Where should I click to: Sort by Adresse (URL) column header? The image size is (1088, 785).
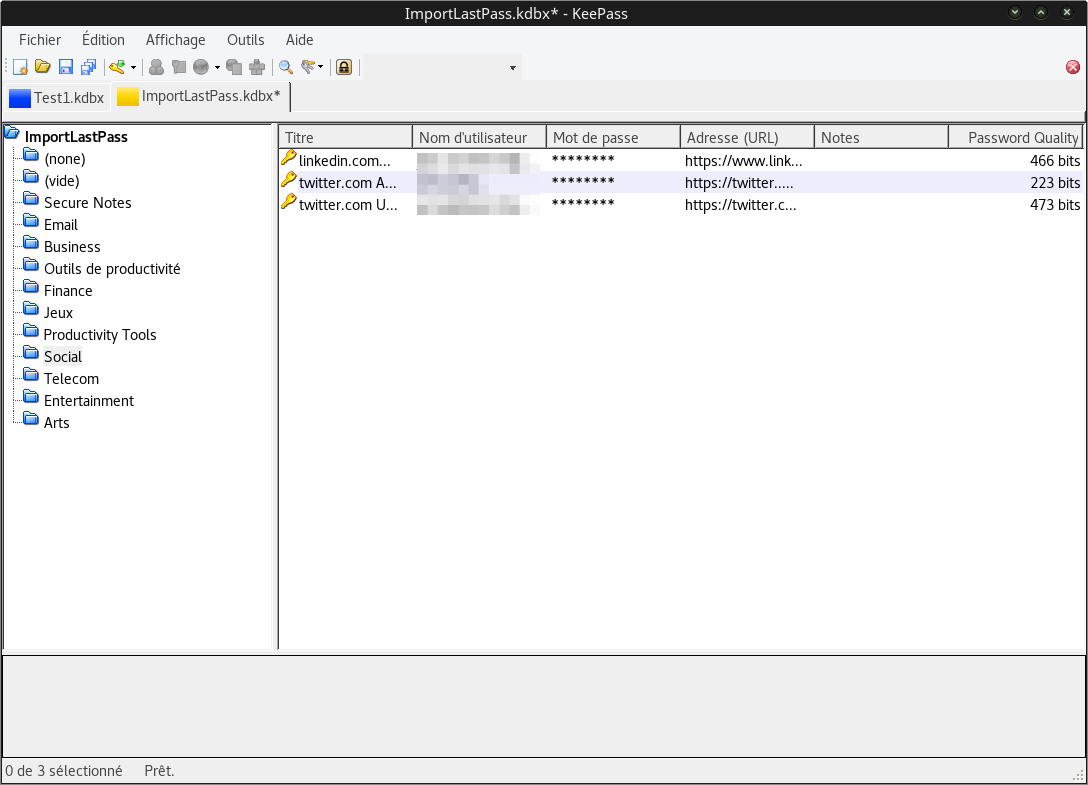click(747, 137)
